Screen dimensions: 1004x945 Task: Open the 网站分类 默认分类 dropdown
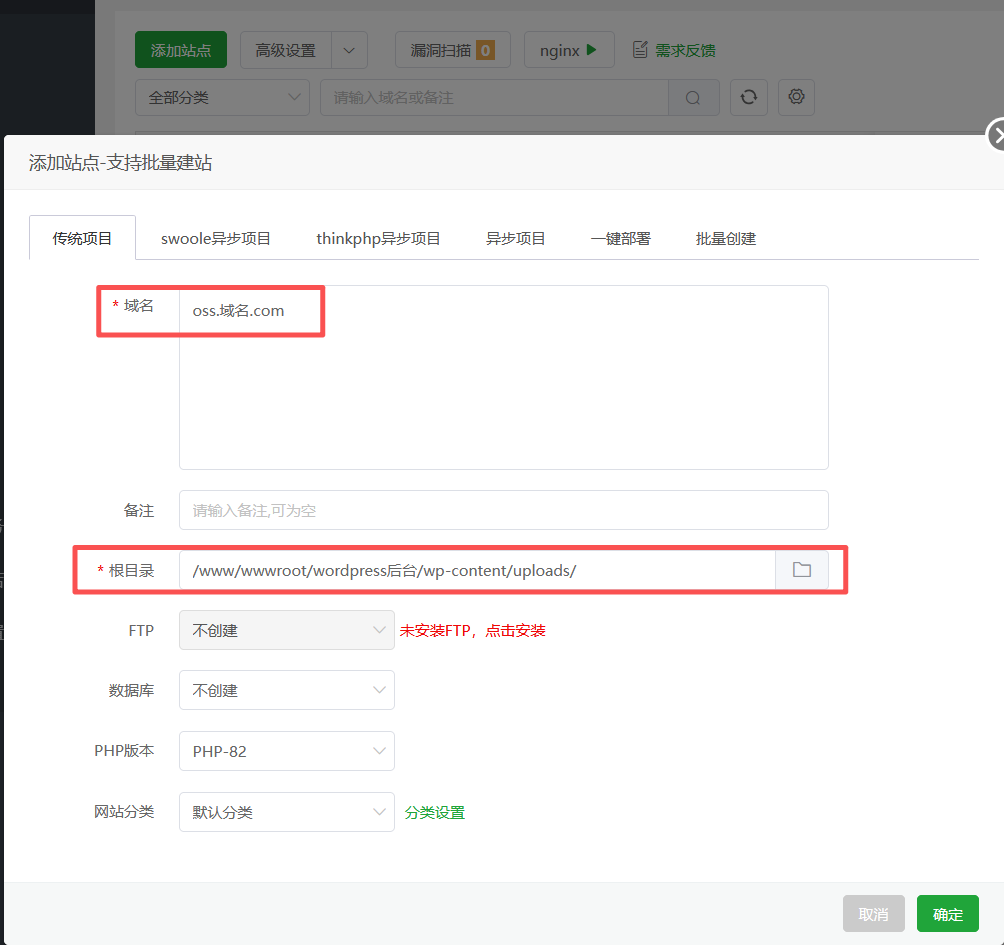[286, 812]
